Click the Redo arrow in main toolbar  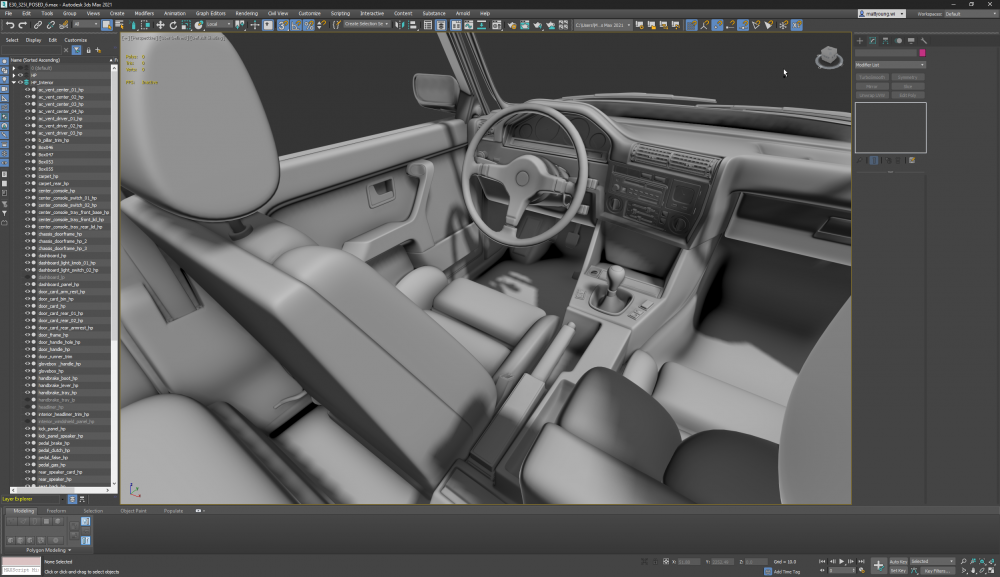(x=22, y=25)
